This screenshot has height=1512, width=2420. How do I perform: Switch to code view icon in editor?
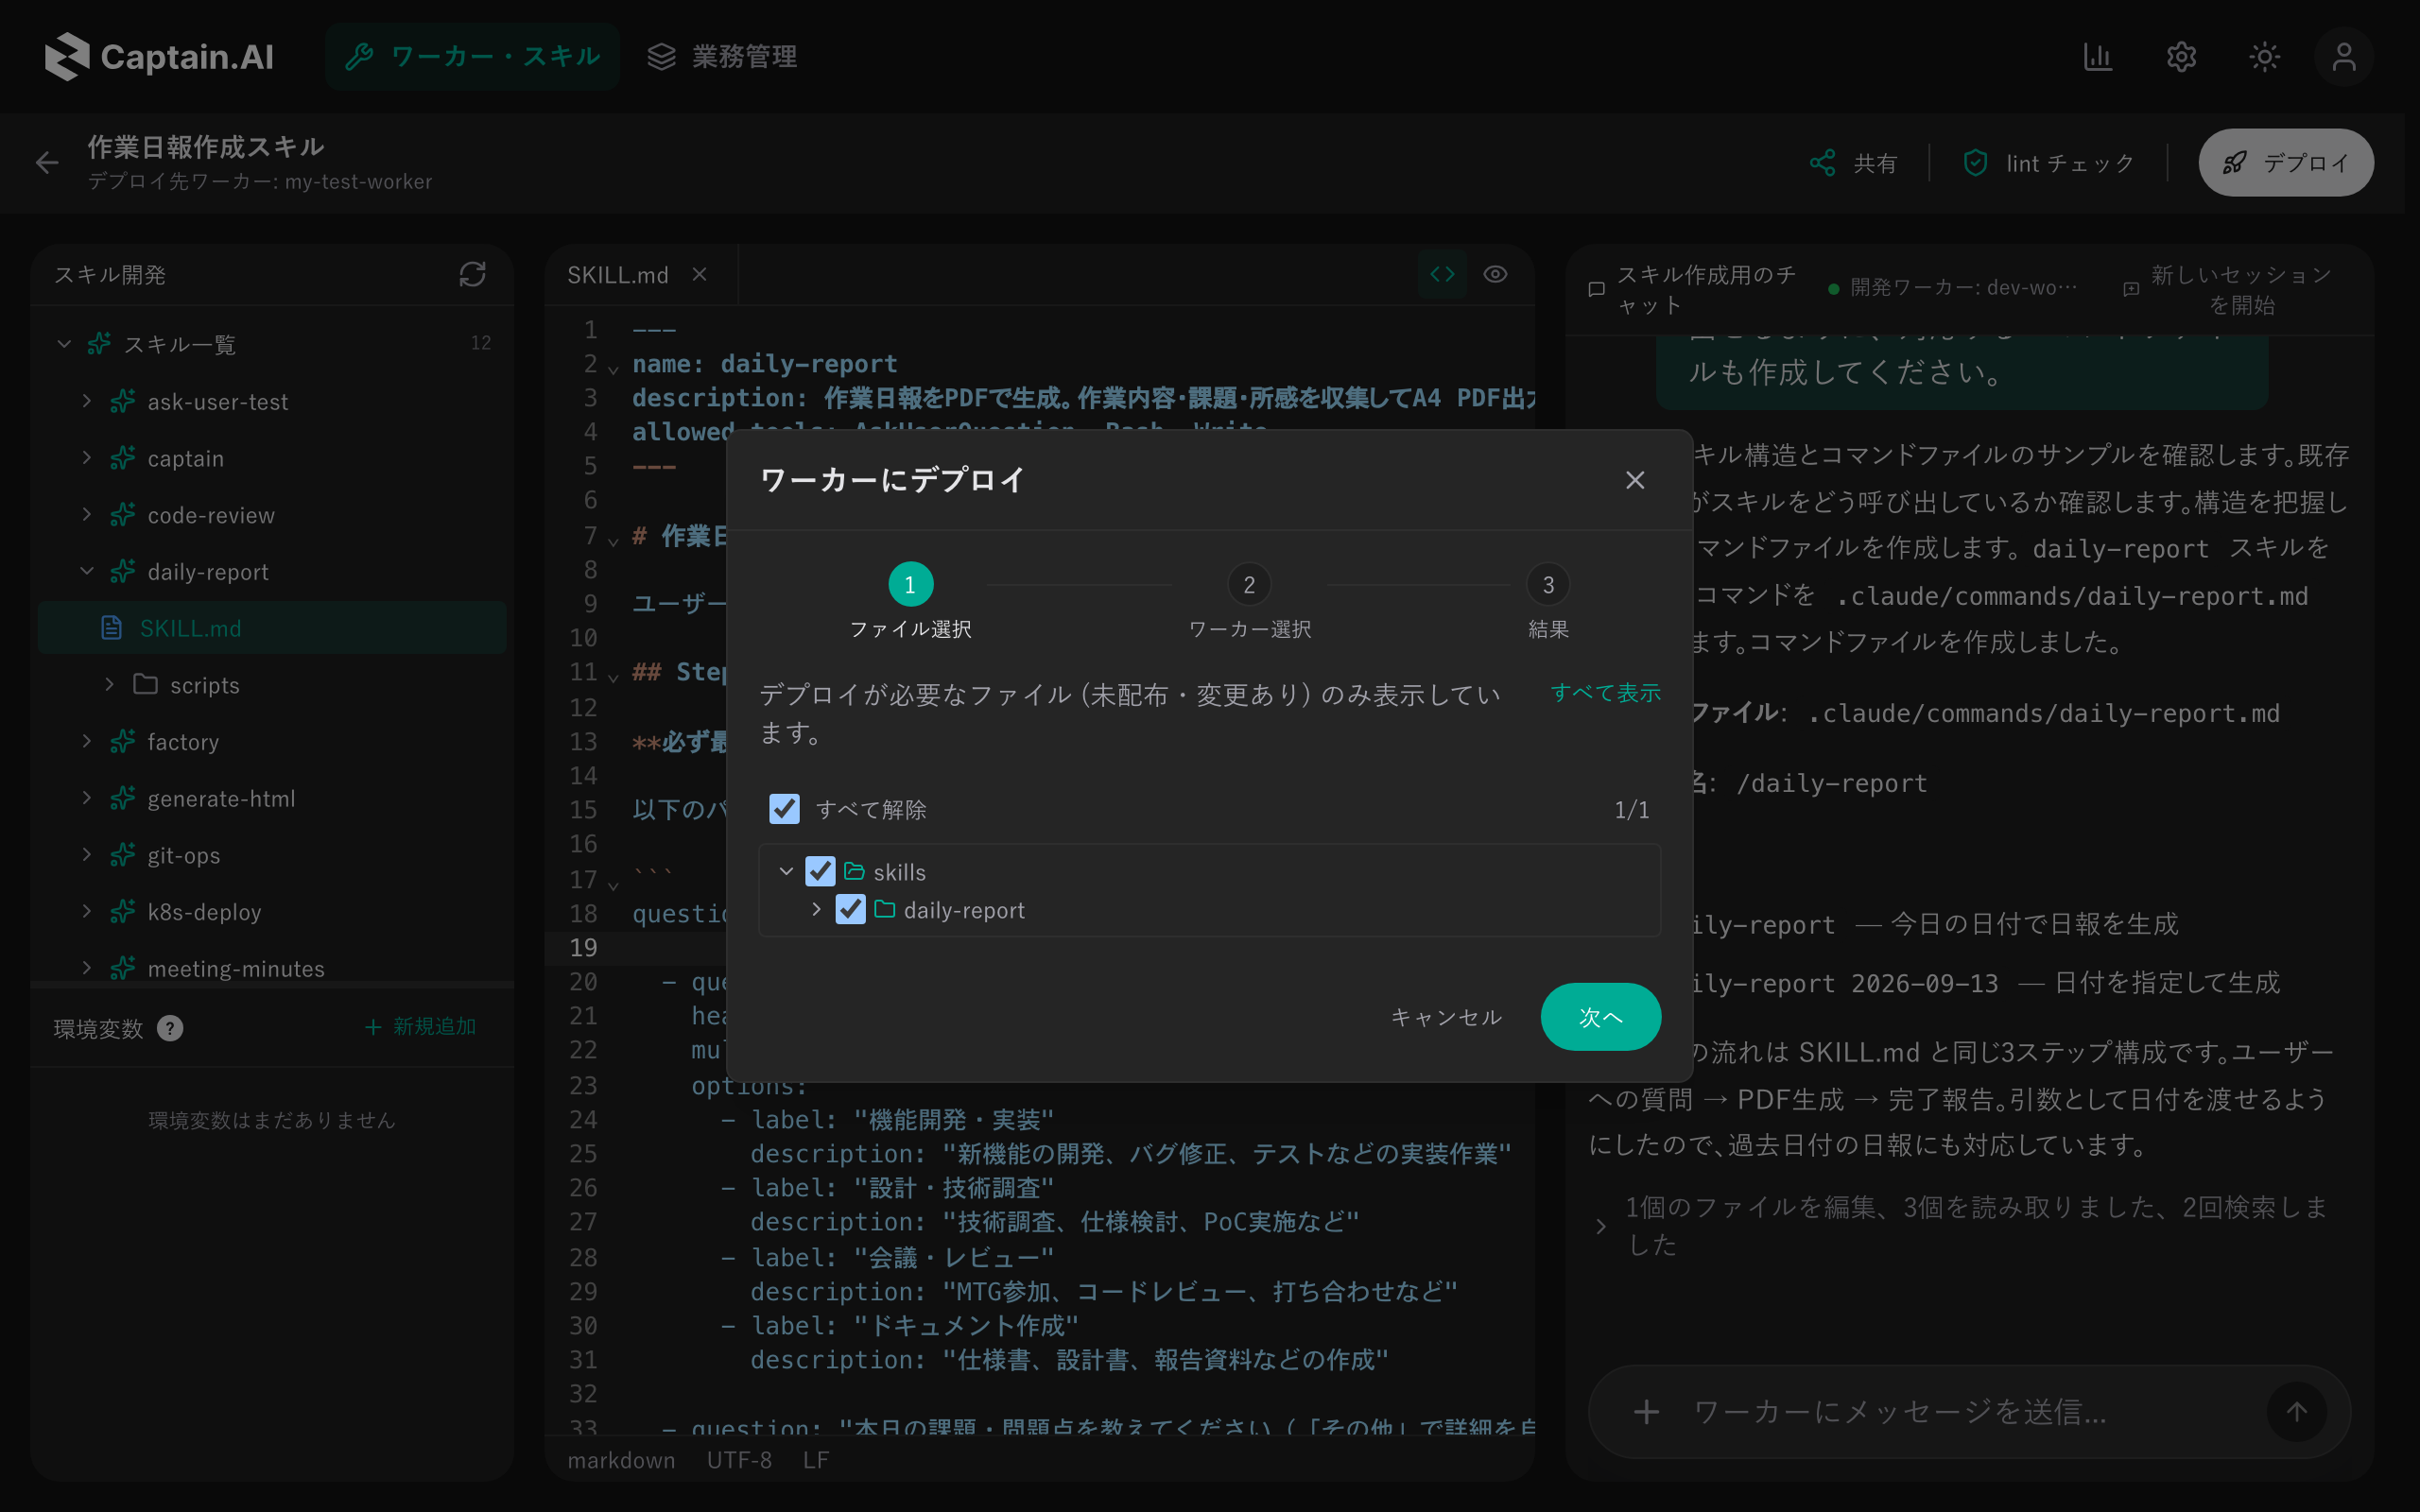click(1442, 274)
